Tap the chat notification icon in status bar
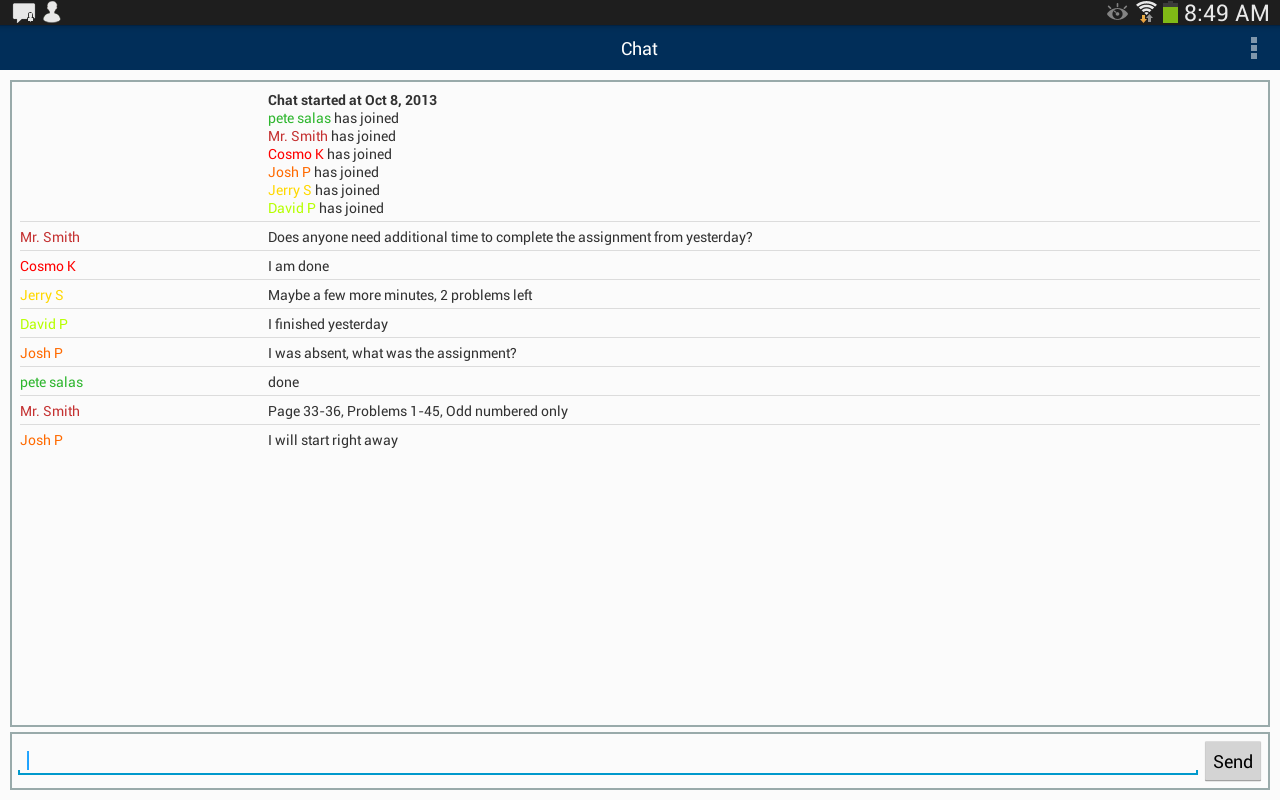This screenshot has height=800, width=1280. 24,13
